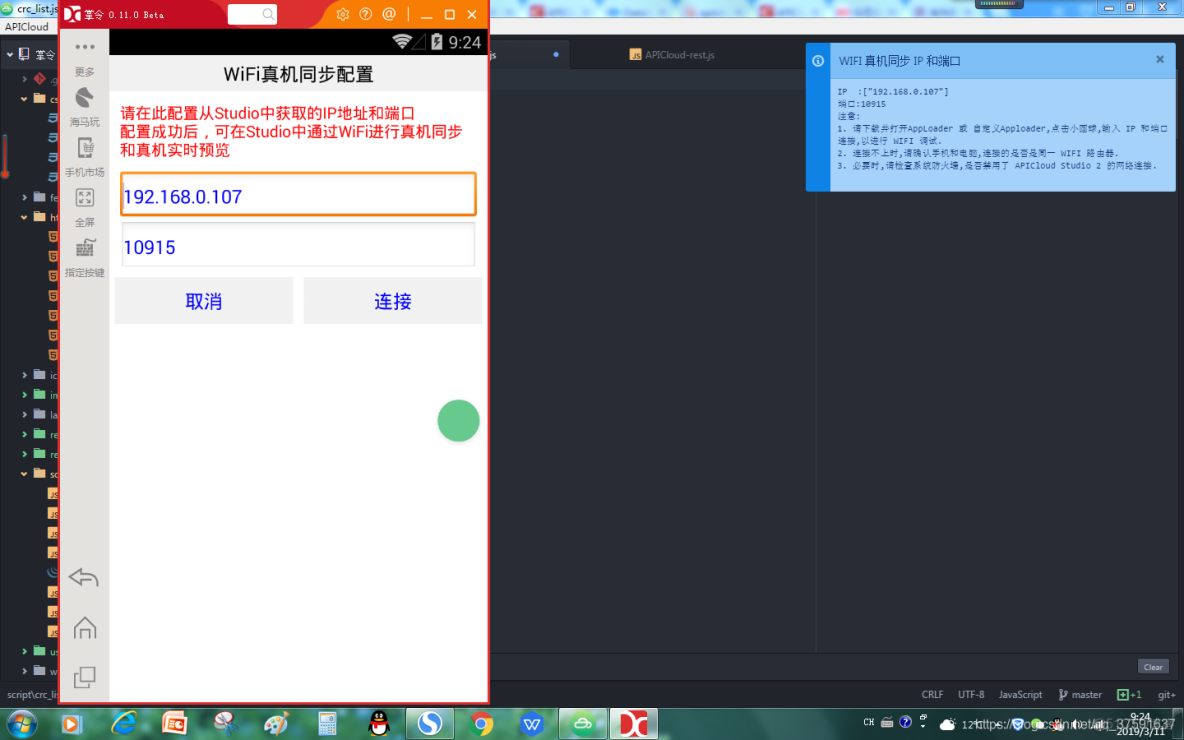Click the Home icon in emulator sidebar
Screen dimensions: 1184x740
pos(84,627)
